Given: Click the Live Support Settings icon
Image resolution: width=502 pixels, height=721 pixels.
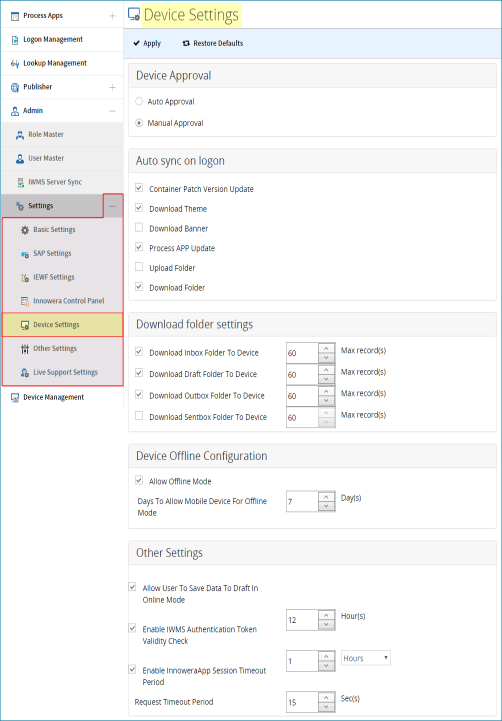Looking at the screenshot, I should pyautogui.click(x=25, y=373).
